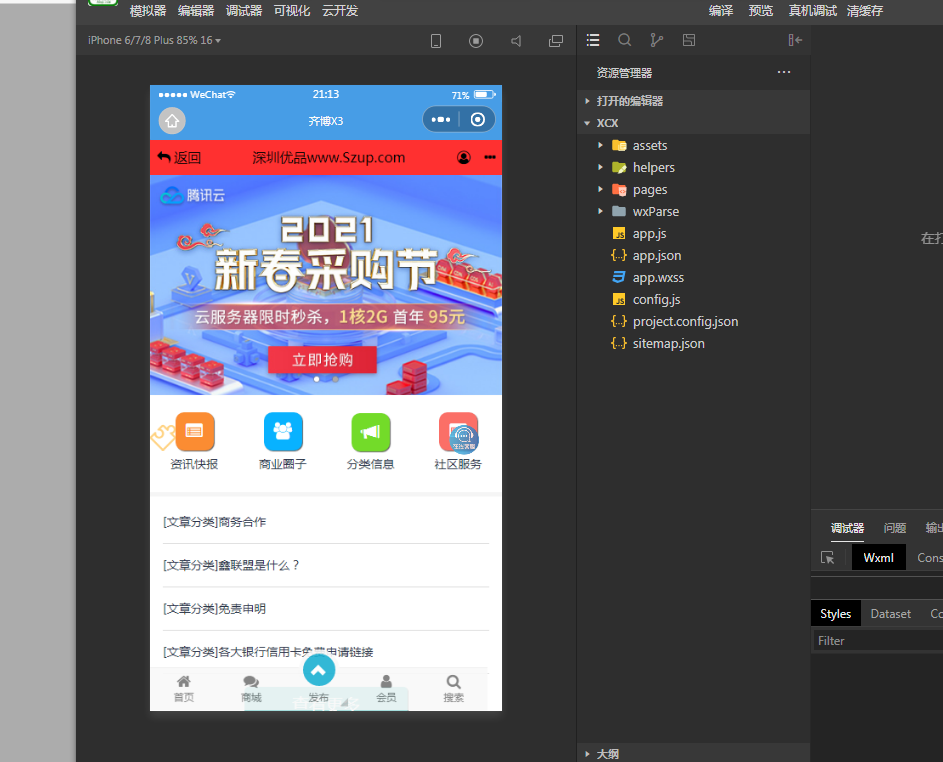Click the 清缓存 button
This screenshot has width=943, height=762.
point(865,11)
